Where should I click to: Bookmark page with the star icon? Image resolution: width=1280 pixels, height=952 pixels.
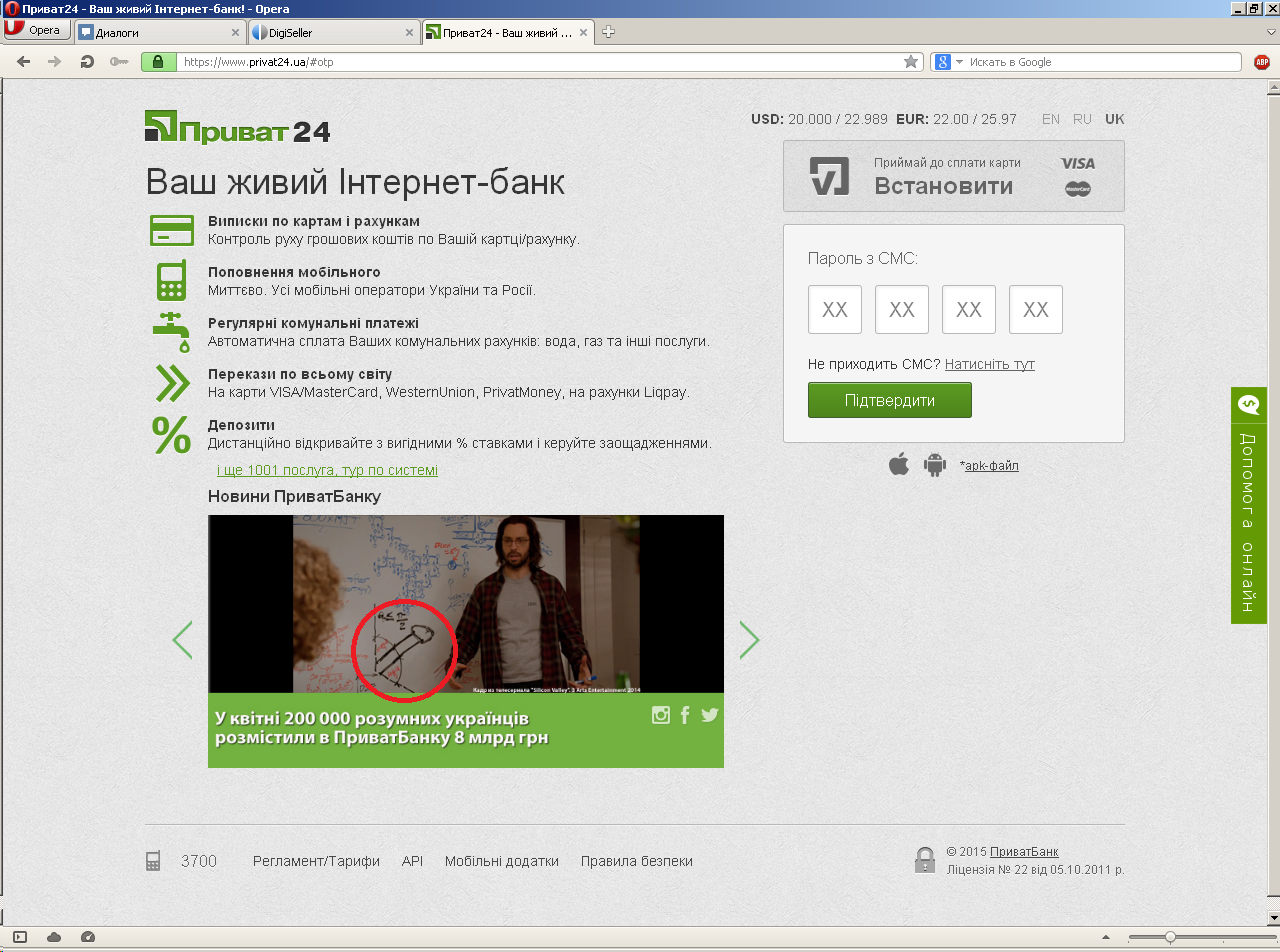[911, 62]
